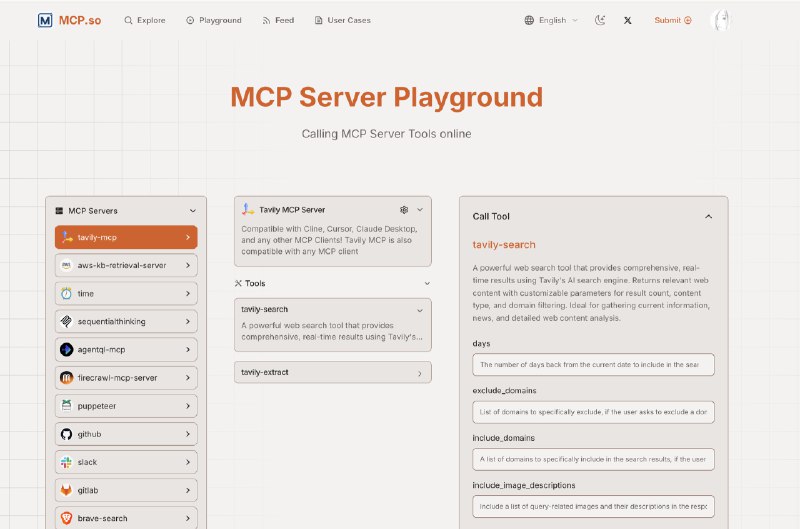This screenshot has width=800, height=529.
Task: Click the tavily-mcp server icon
Action: point(67,237)
